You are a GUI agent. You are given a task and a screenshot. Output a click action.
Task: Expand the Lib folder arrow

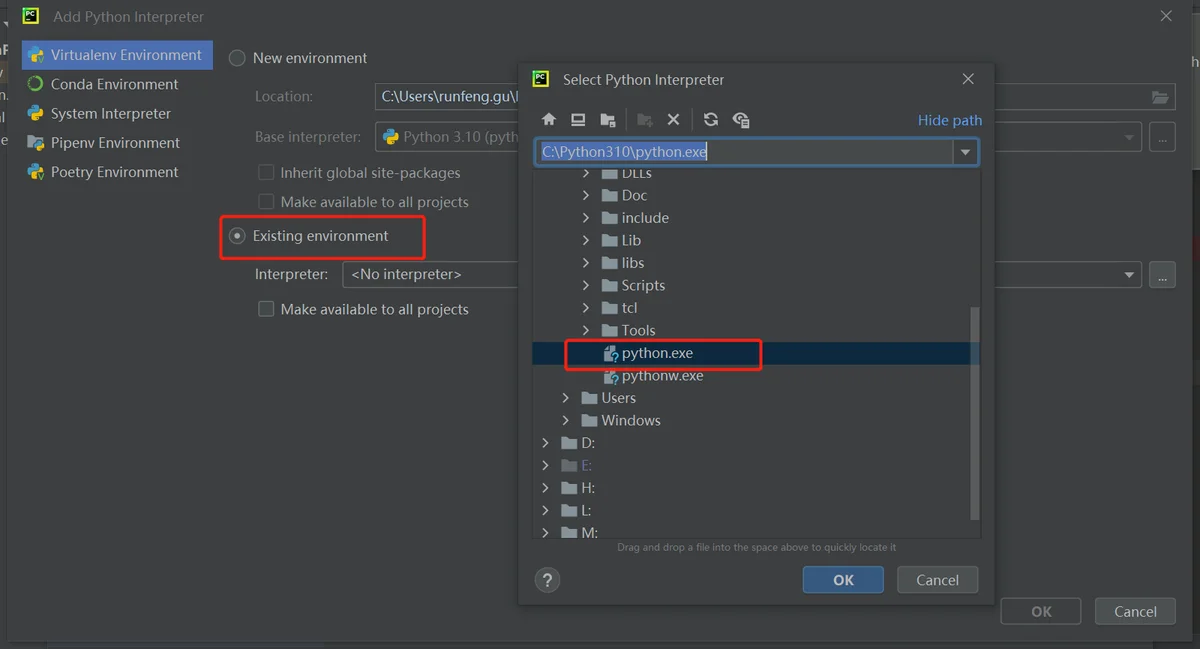(586, 241)
